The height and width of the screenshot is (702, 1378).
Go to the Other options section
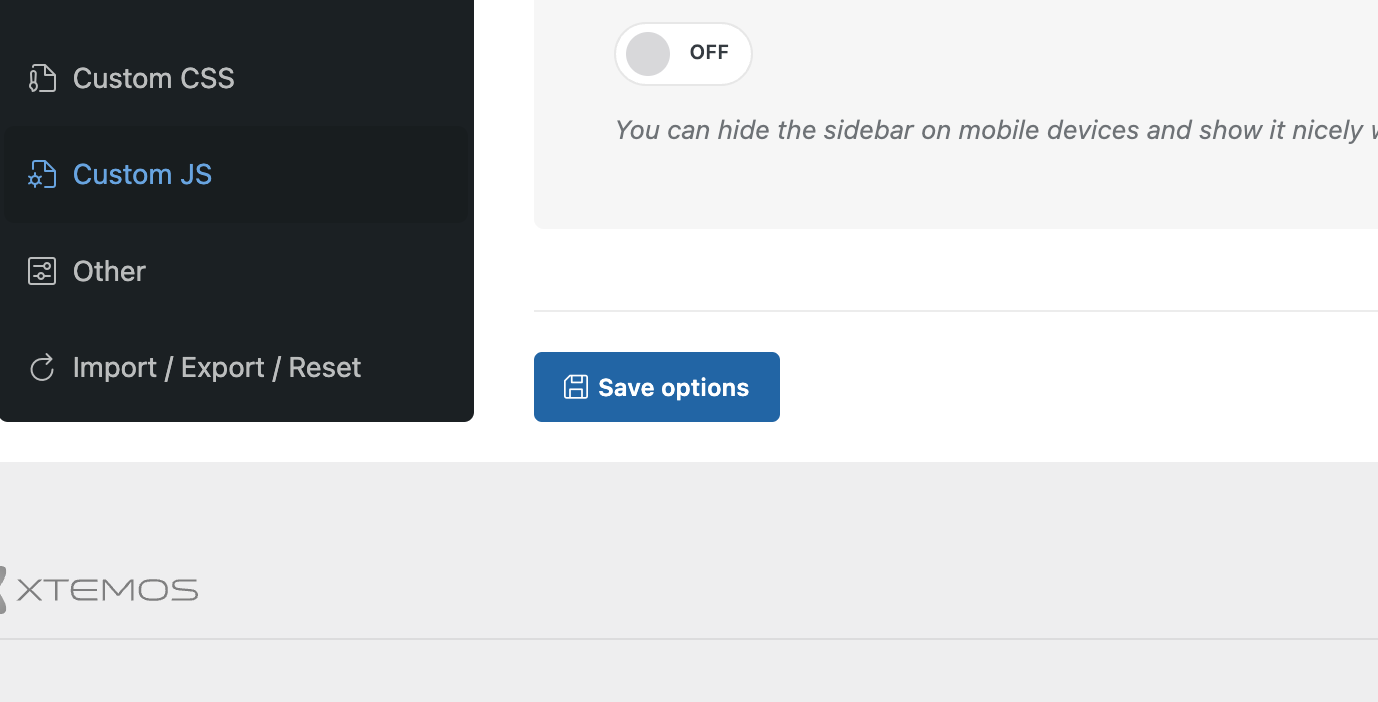(109, 271)
